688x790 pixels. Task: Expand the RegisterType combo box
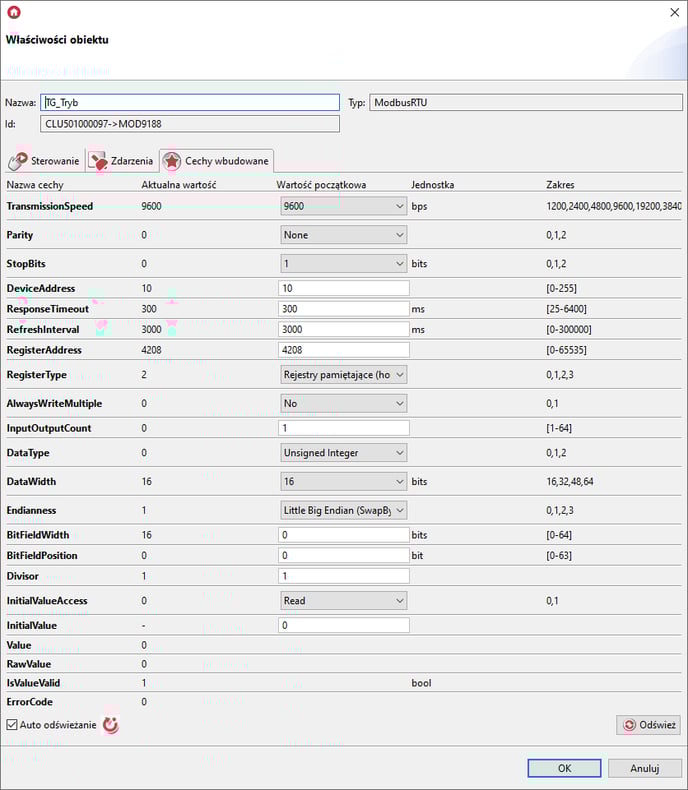click(x=343, y=375)
